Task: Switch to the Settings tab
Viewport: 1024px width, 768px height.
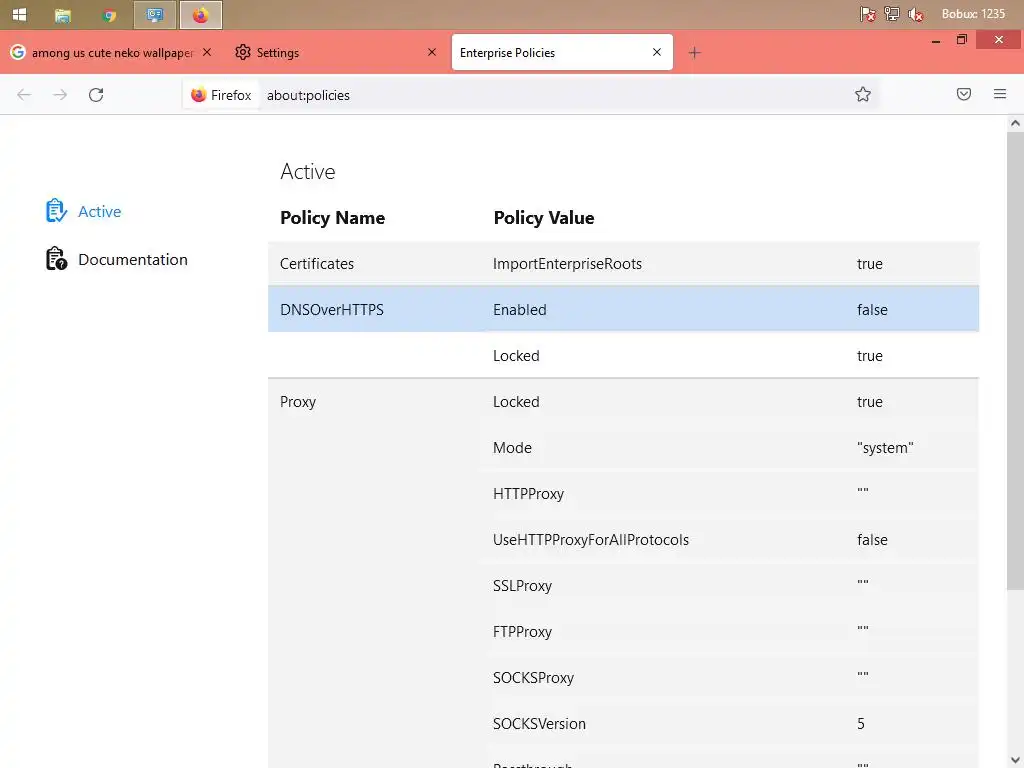Action: 320,53
